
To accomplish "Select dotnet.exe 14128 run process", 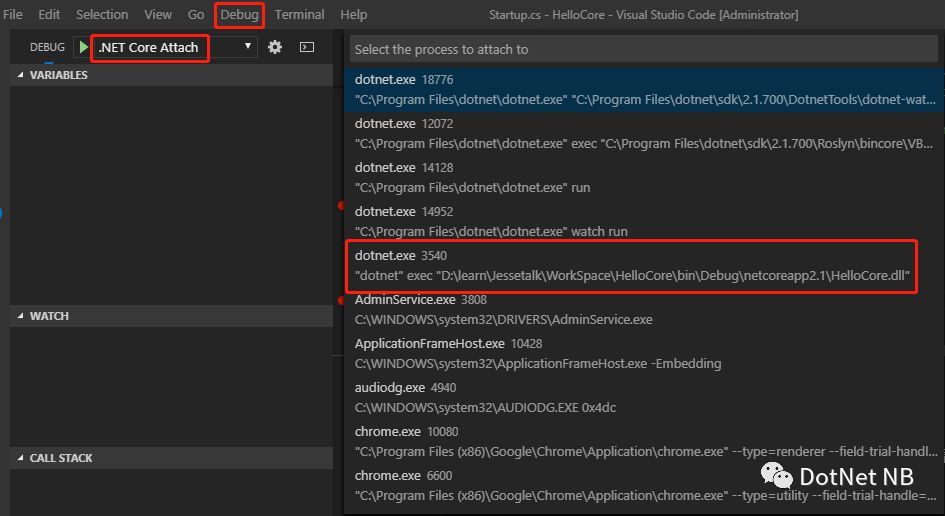I will (644, 177).
